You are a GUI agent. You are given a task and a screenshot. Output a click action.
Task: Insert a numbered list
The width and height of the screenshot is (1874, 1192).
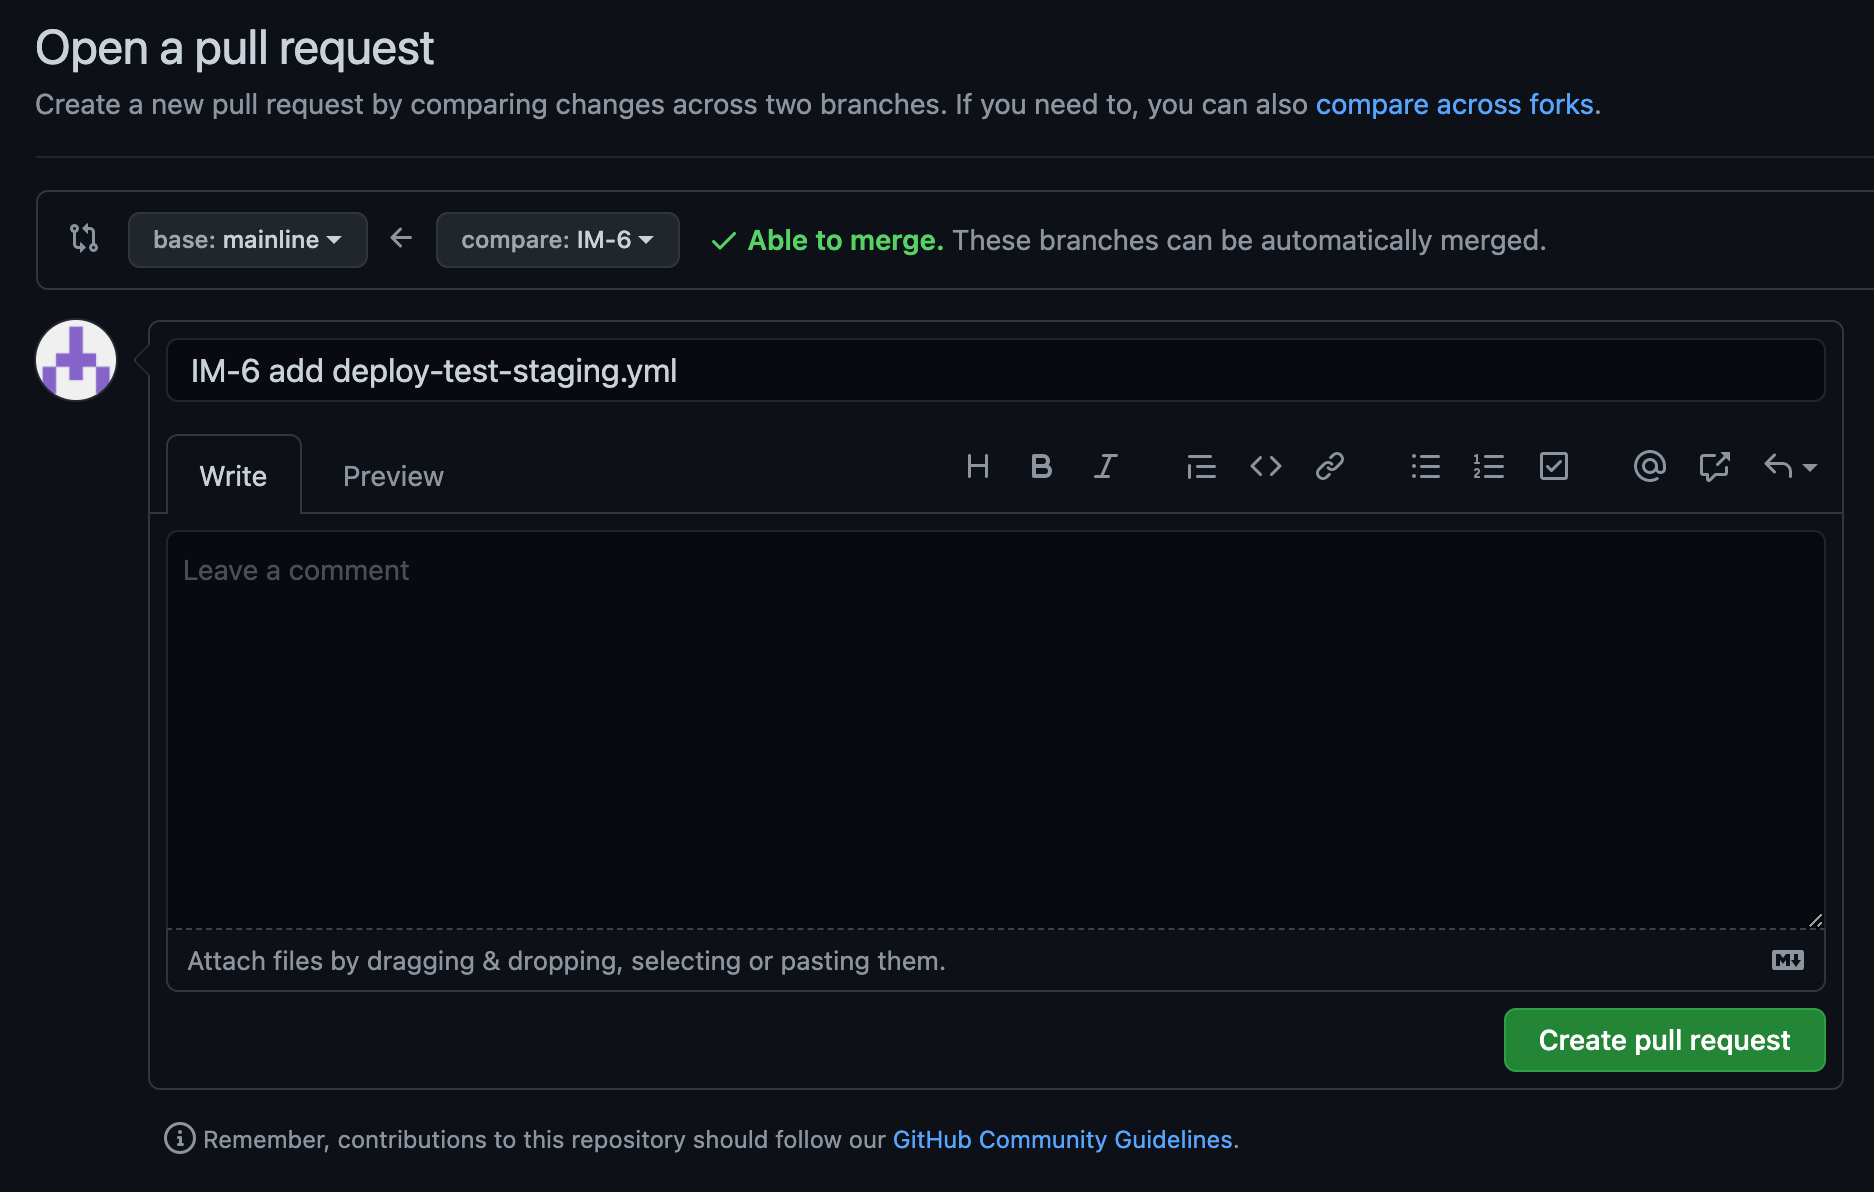pos(1489,467)
